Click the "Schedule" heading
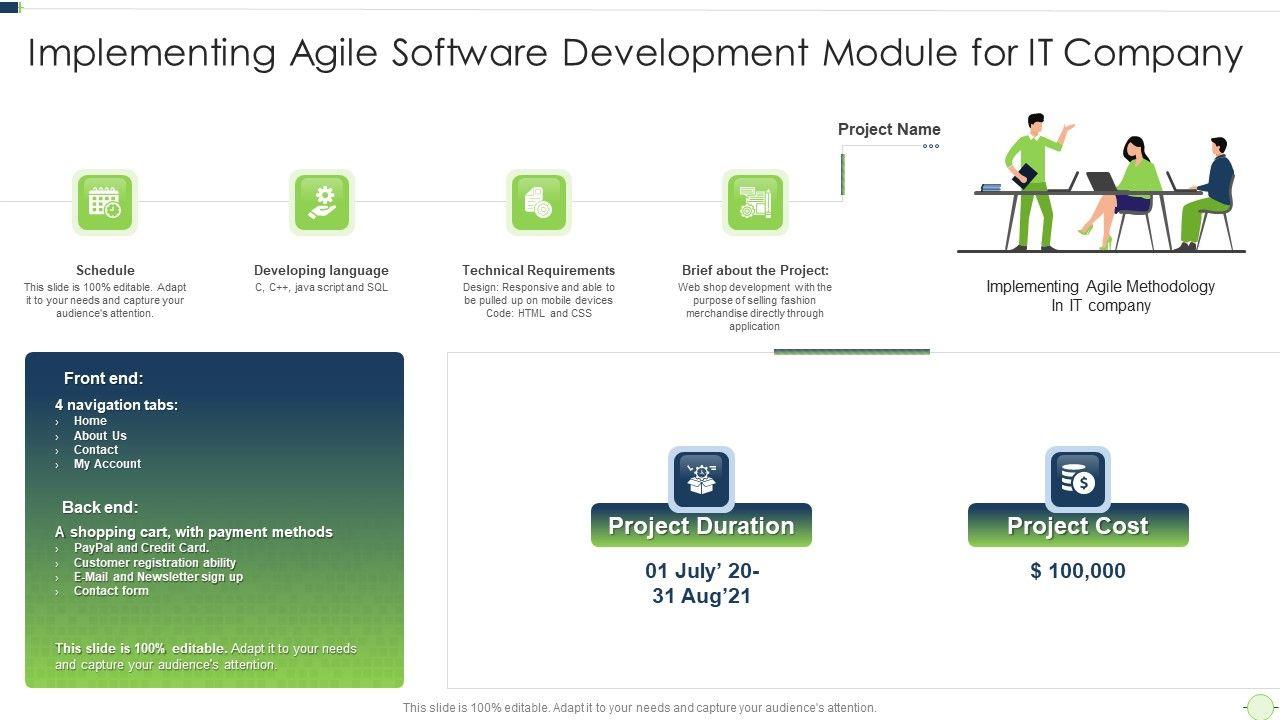Viewport: 1280px width, 720px height. (x=105, y=270)
